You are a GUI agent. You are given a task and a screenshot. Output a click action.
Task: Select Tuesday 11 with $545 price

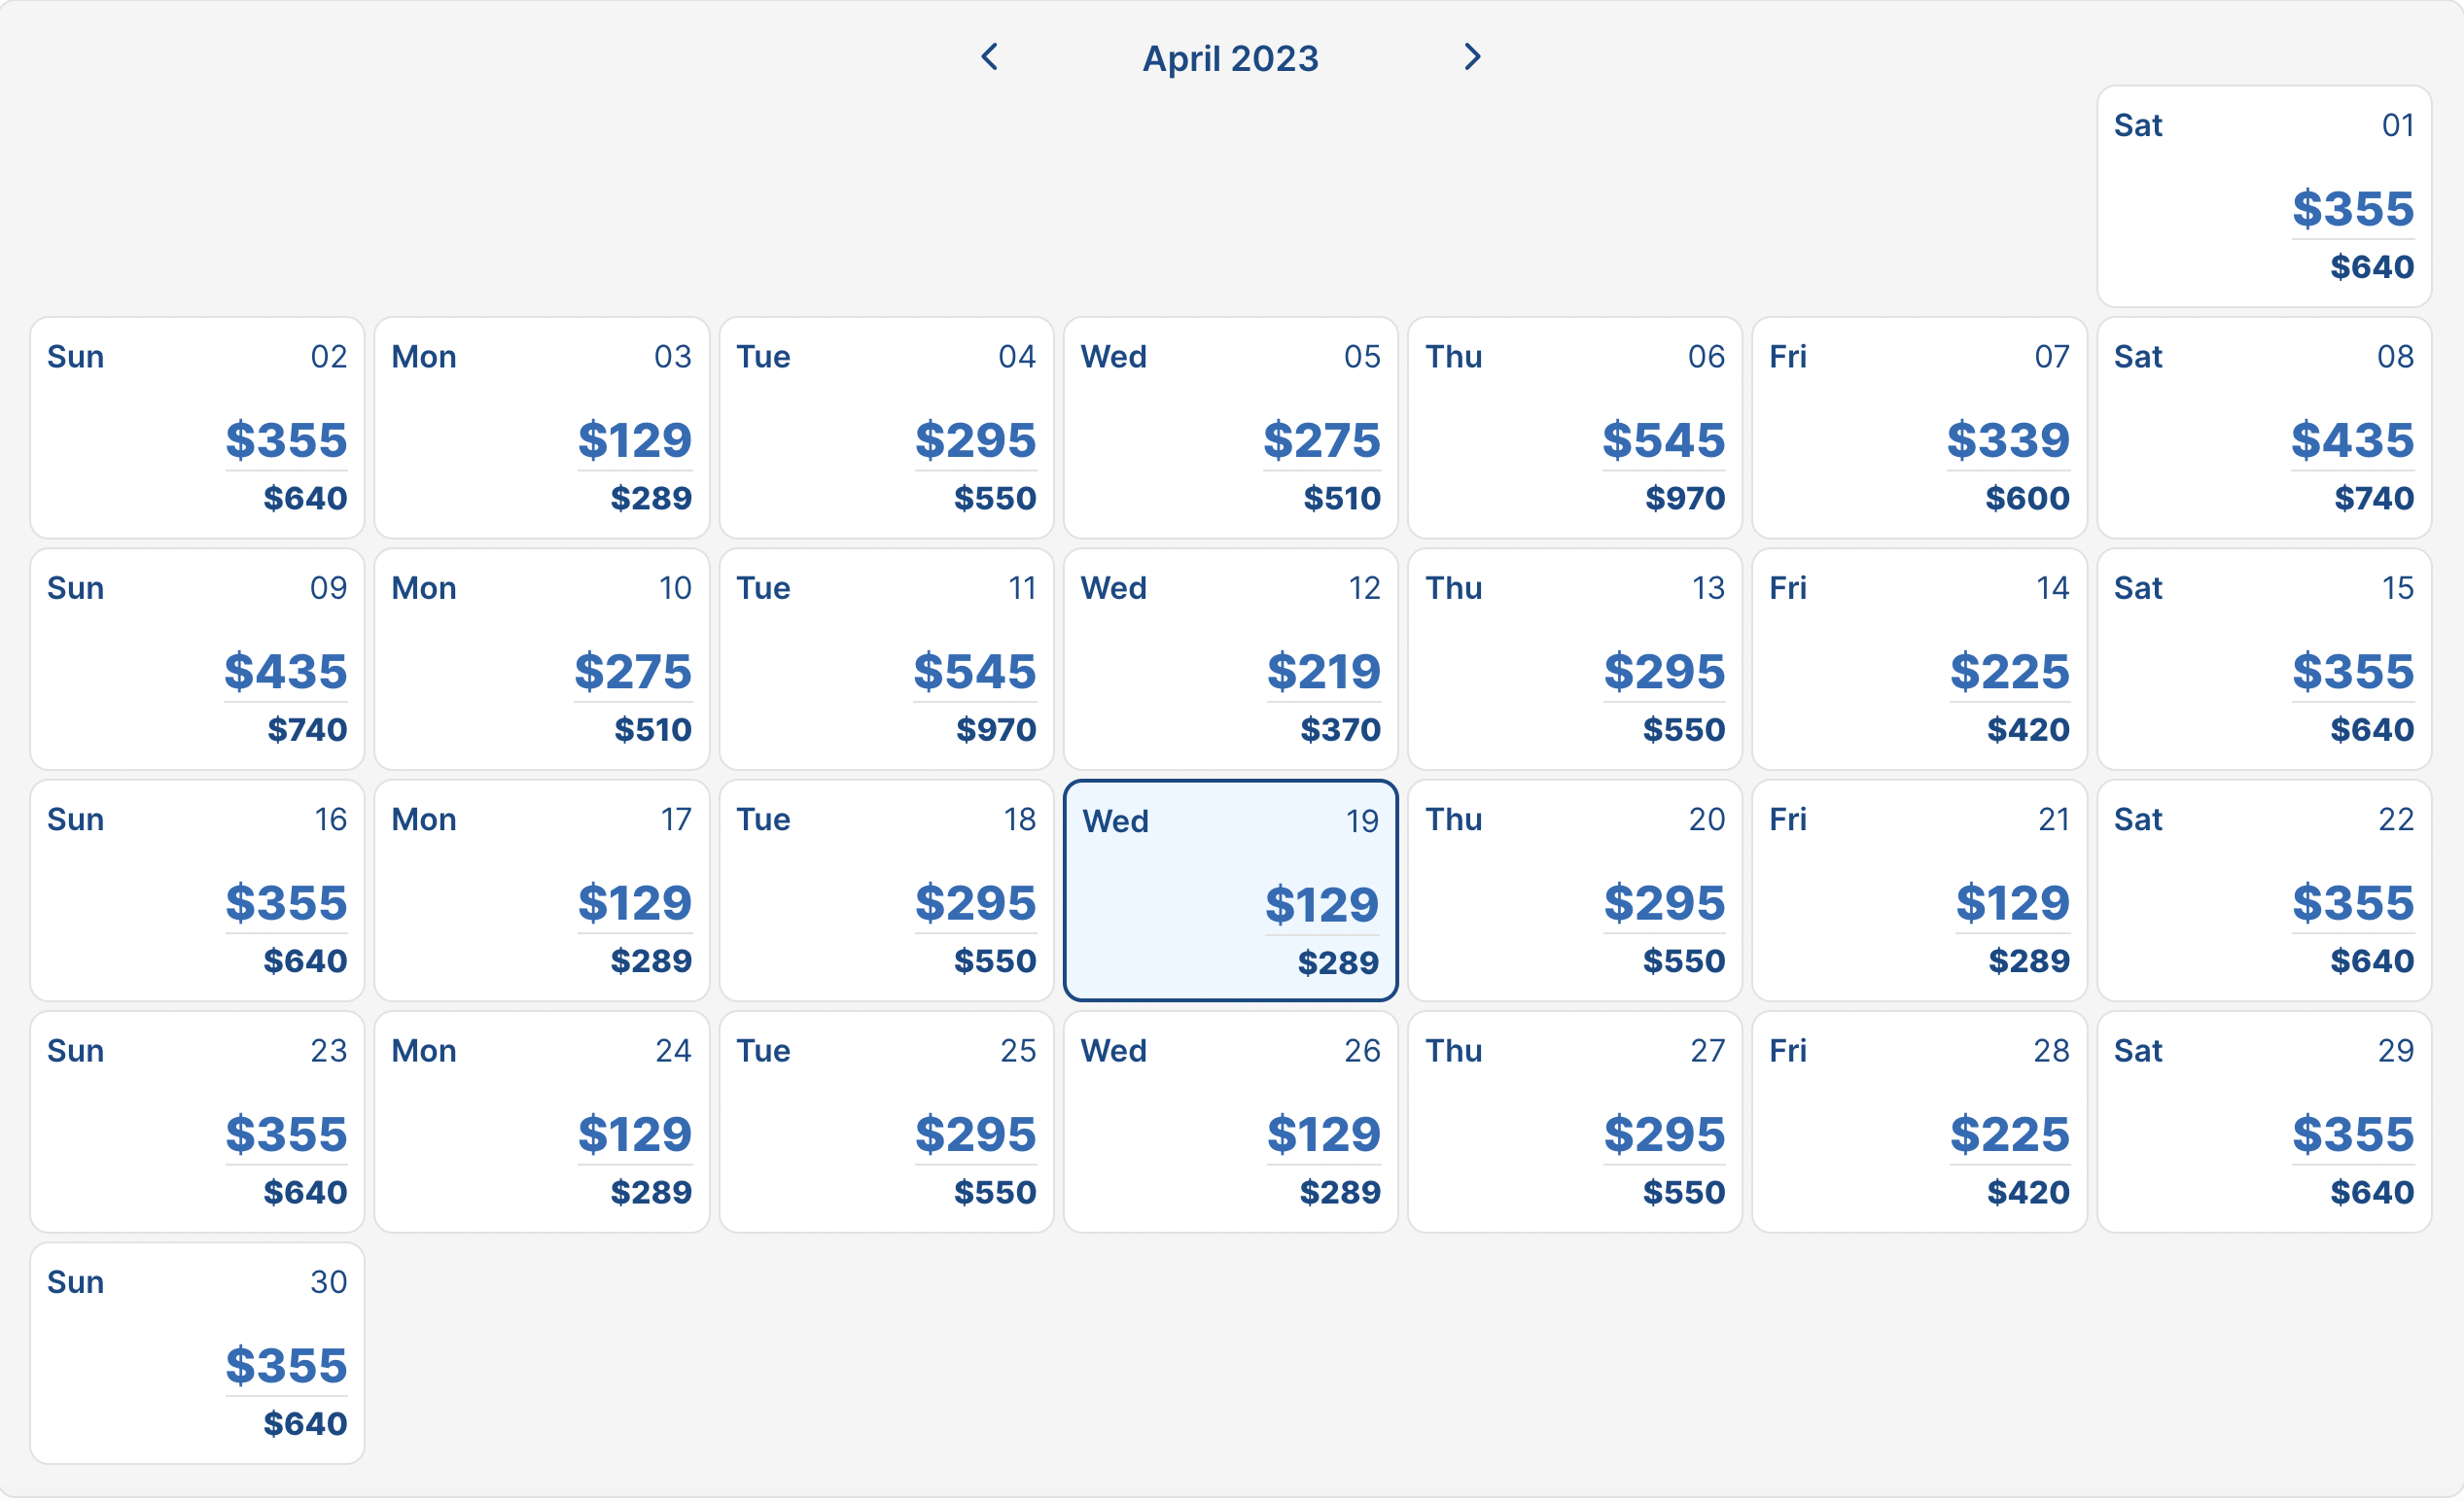[x=886, y=659]
